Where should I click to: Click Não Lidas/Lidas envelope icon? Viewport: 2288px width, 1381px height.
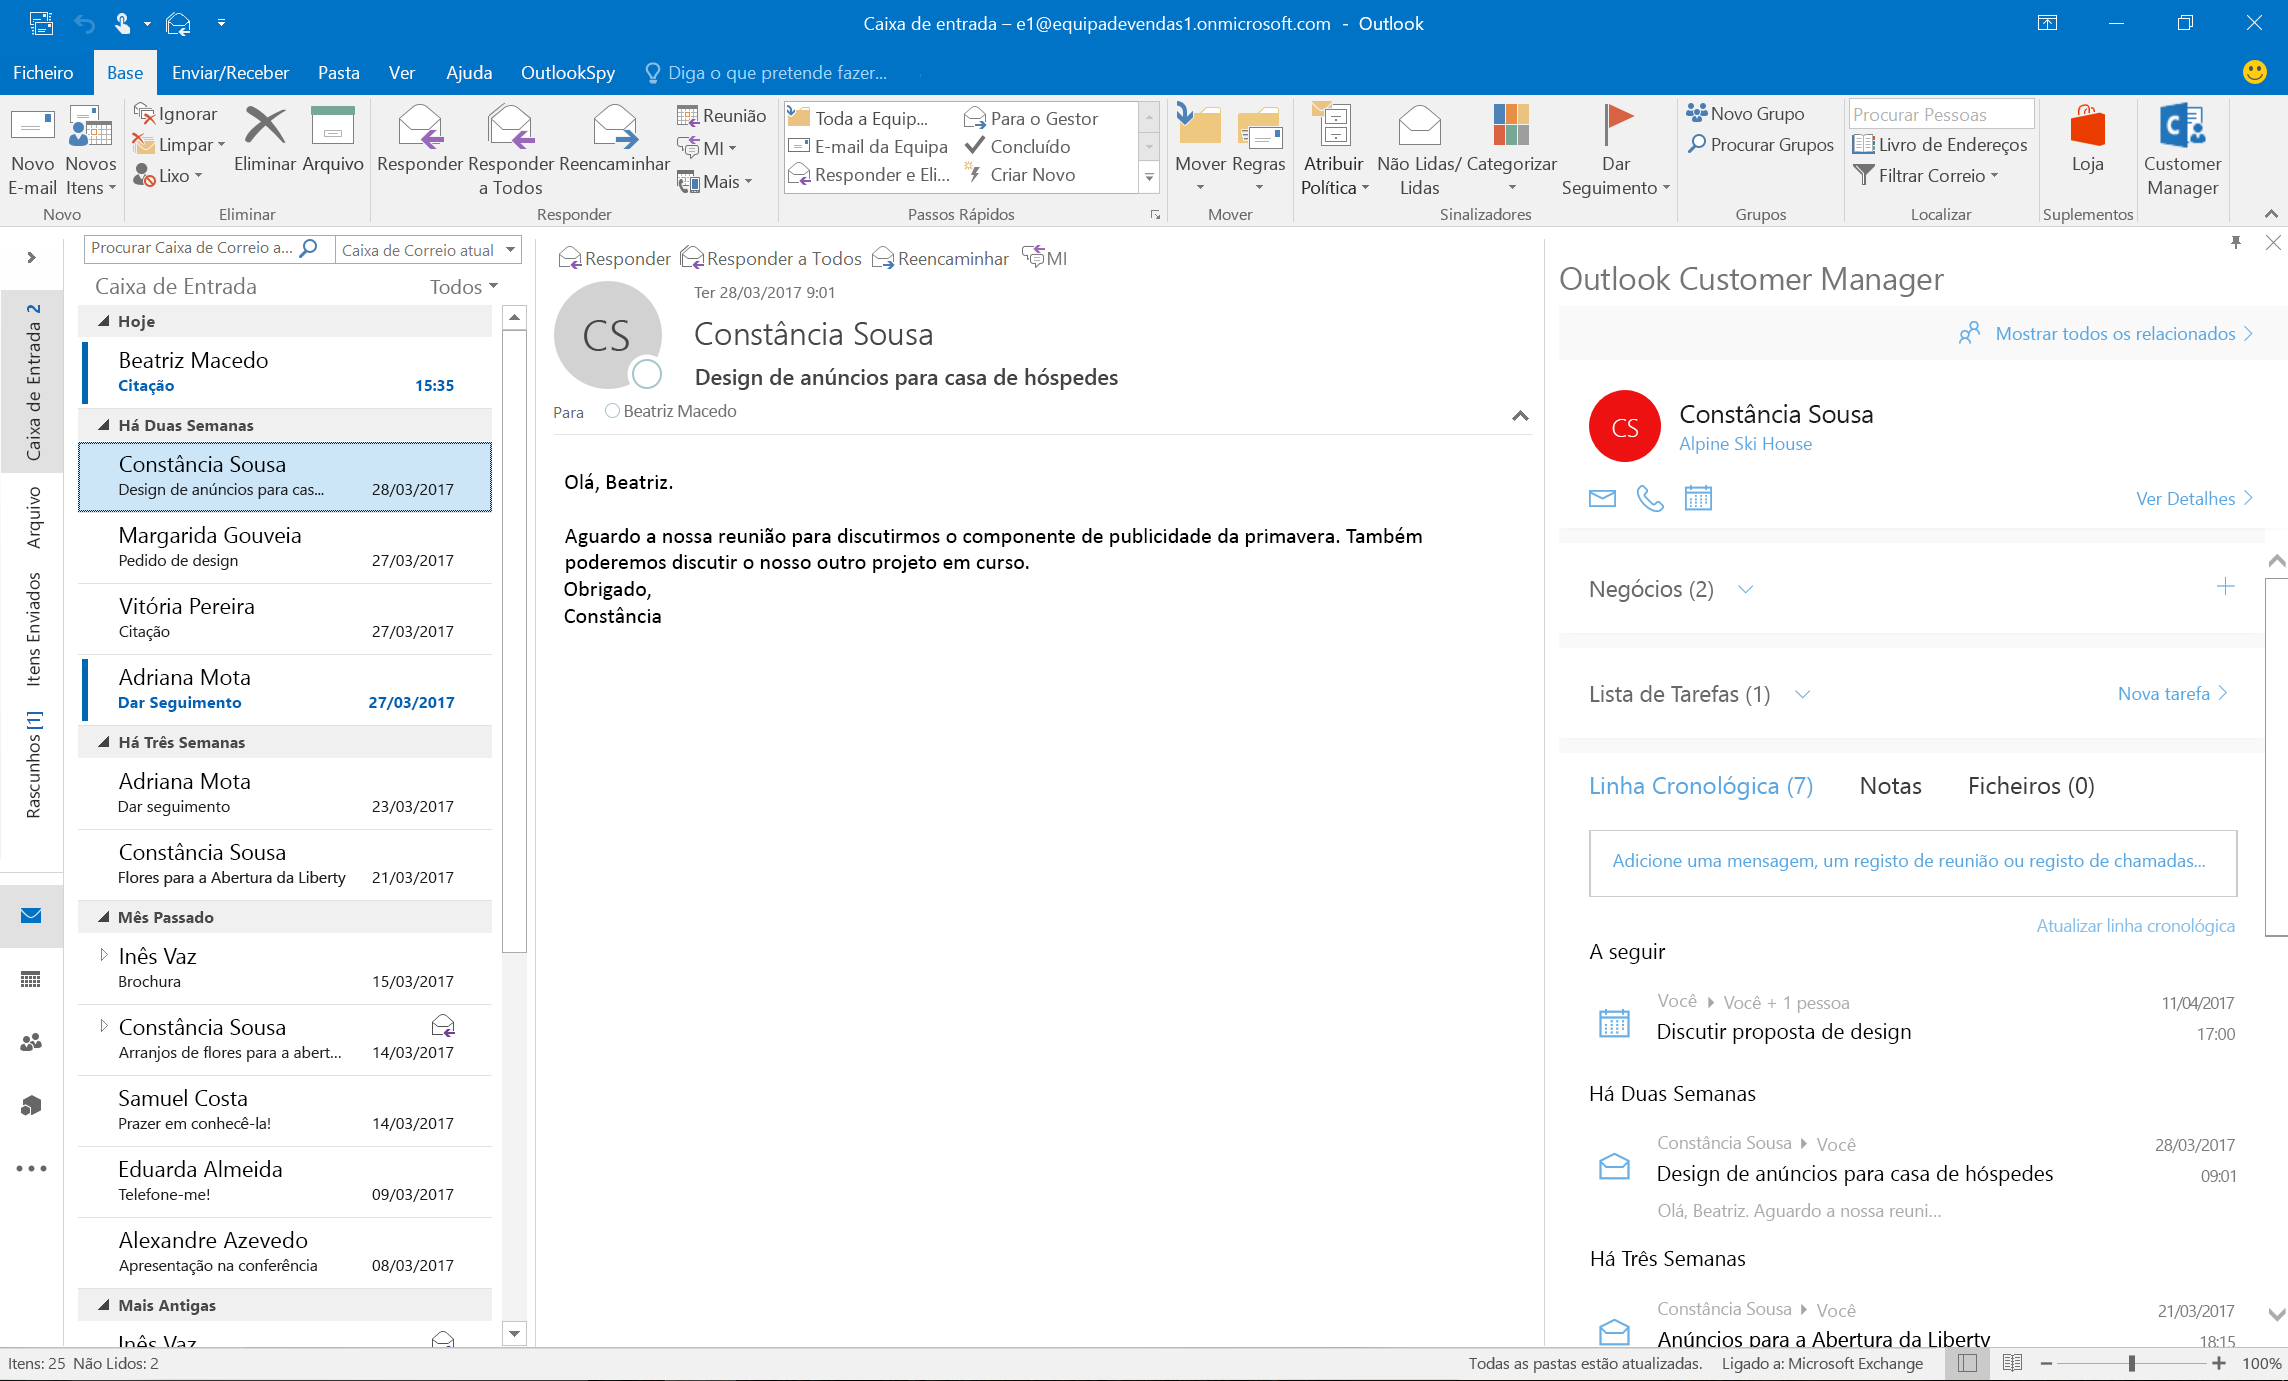[x=1419, y=127]
